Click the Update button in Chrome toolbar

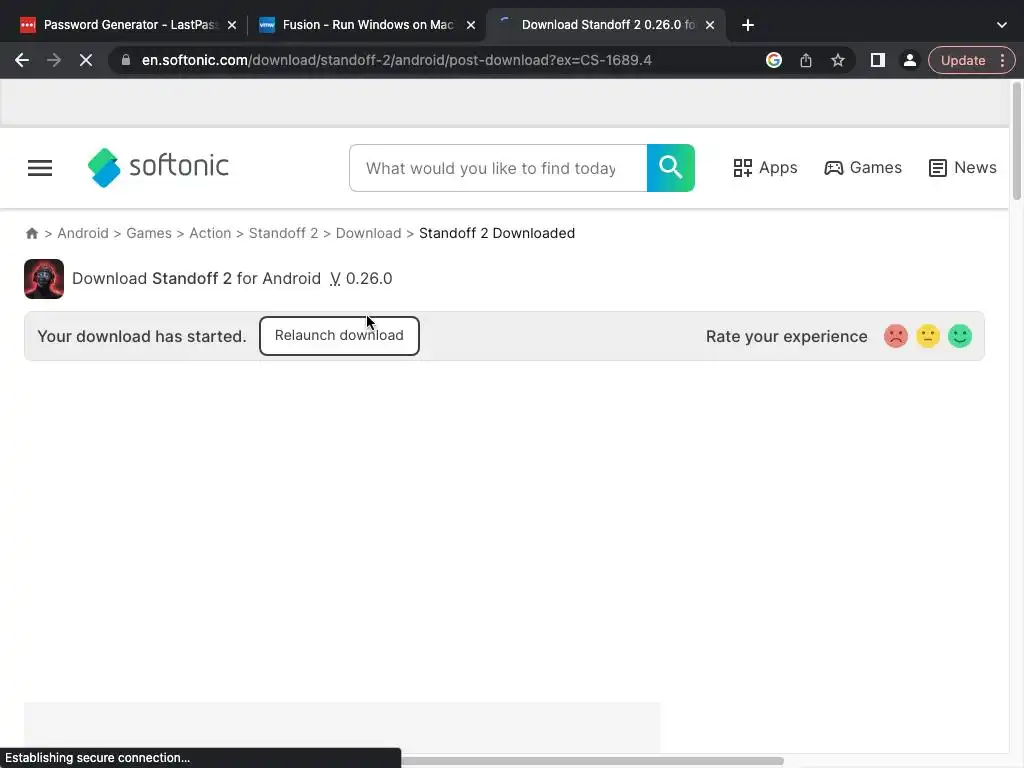pos(963,60)
